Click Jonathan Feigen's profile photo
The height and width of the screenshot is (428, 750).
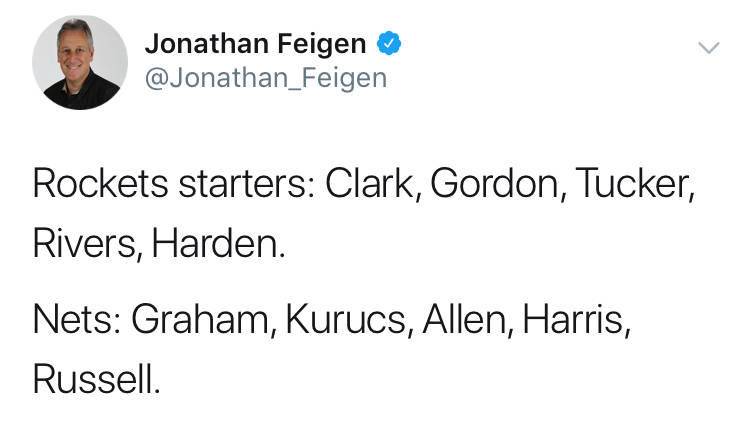80,62
